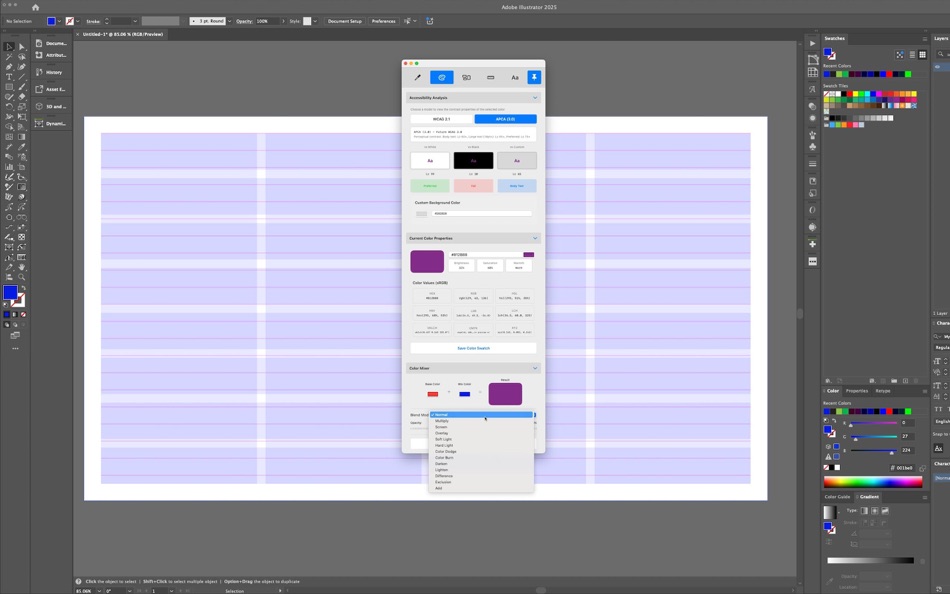Open the Aa typography tab in plugin

[514, 78]
